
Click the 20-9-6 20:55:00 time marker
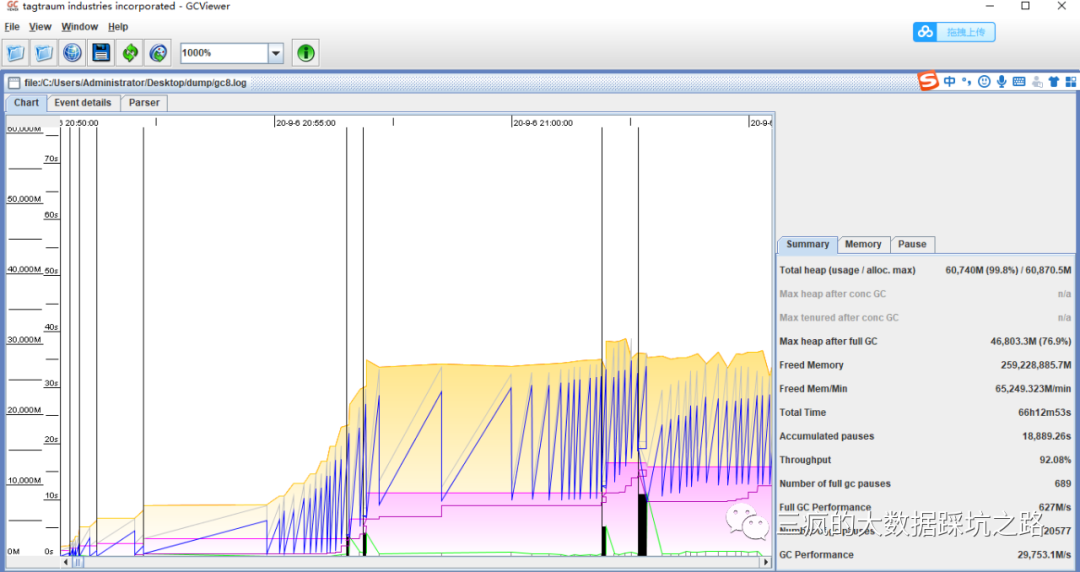(306, 123)
